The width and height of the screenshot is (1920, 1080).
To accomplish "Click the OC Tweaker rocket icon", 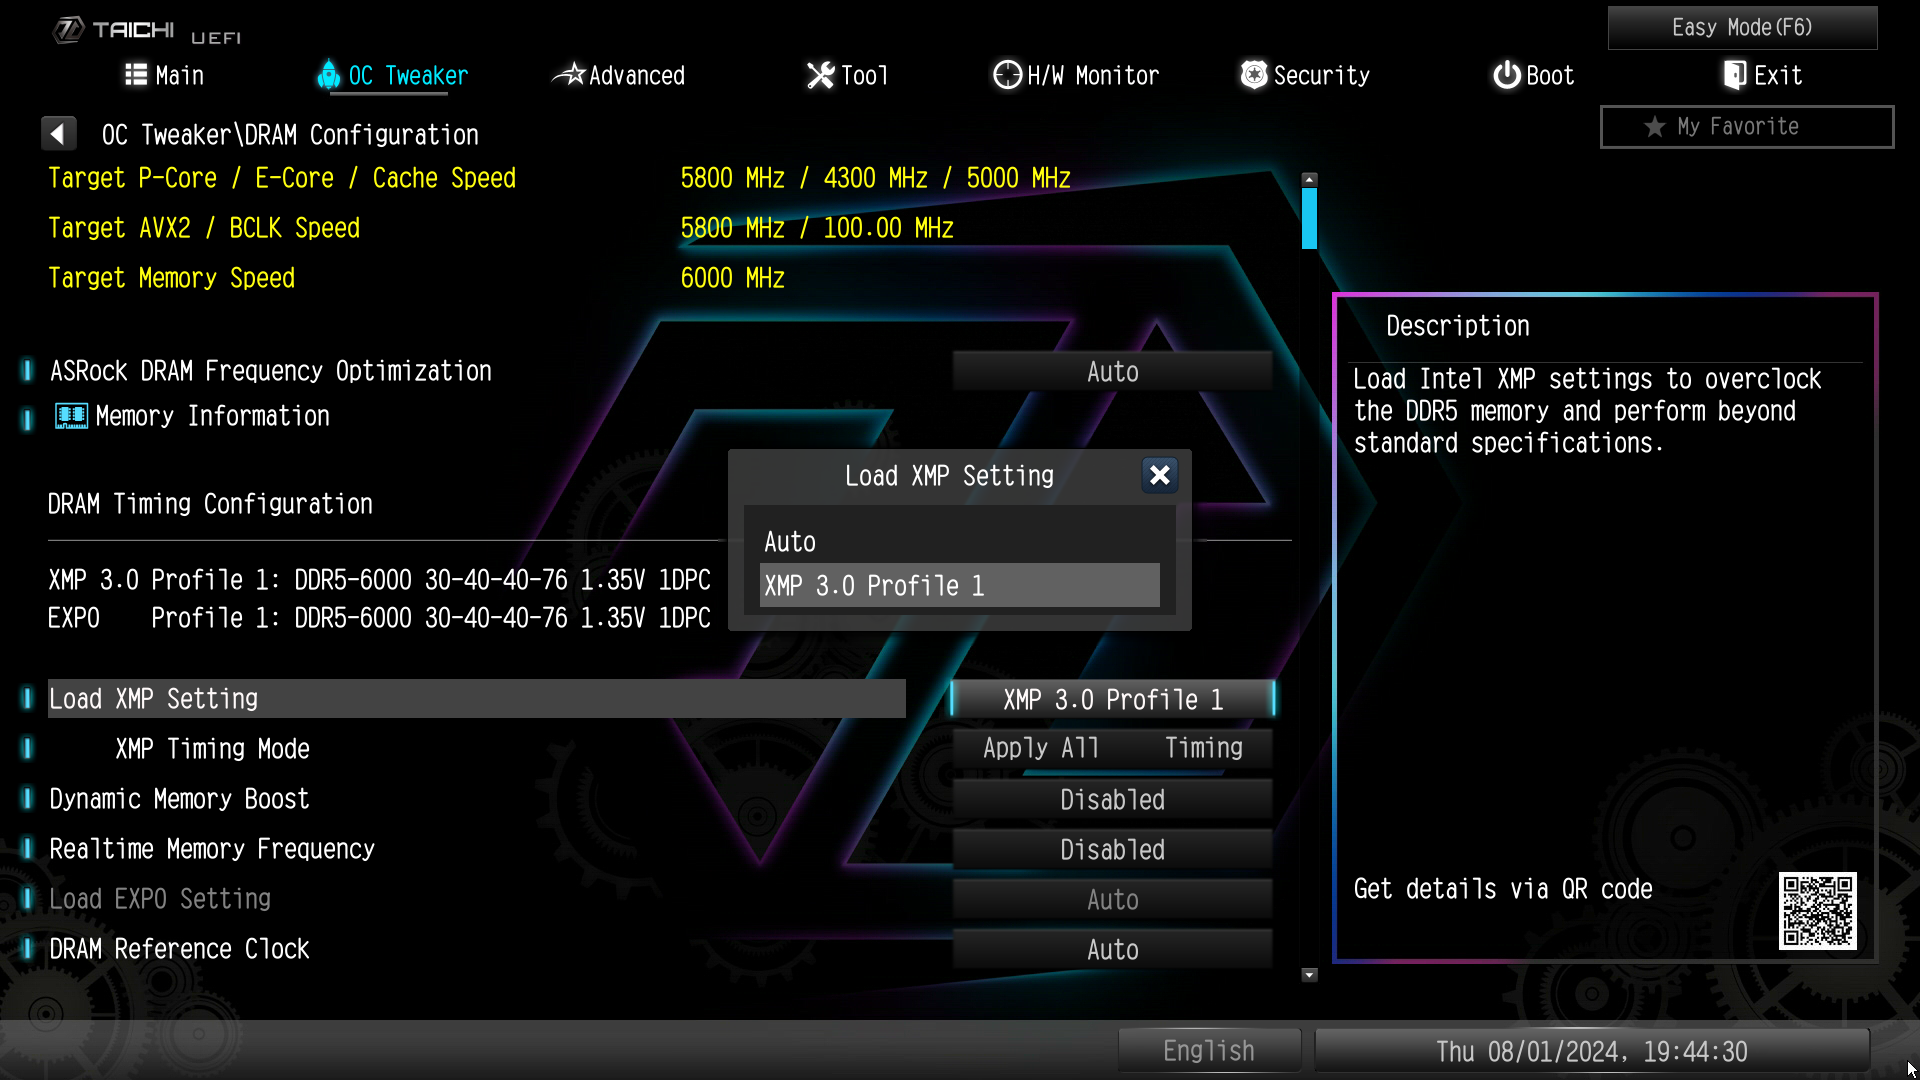I will [328, 74].
